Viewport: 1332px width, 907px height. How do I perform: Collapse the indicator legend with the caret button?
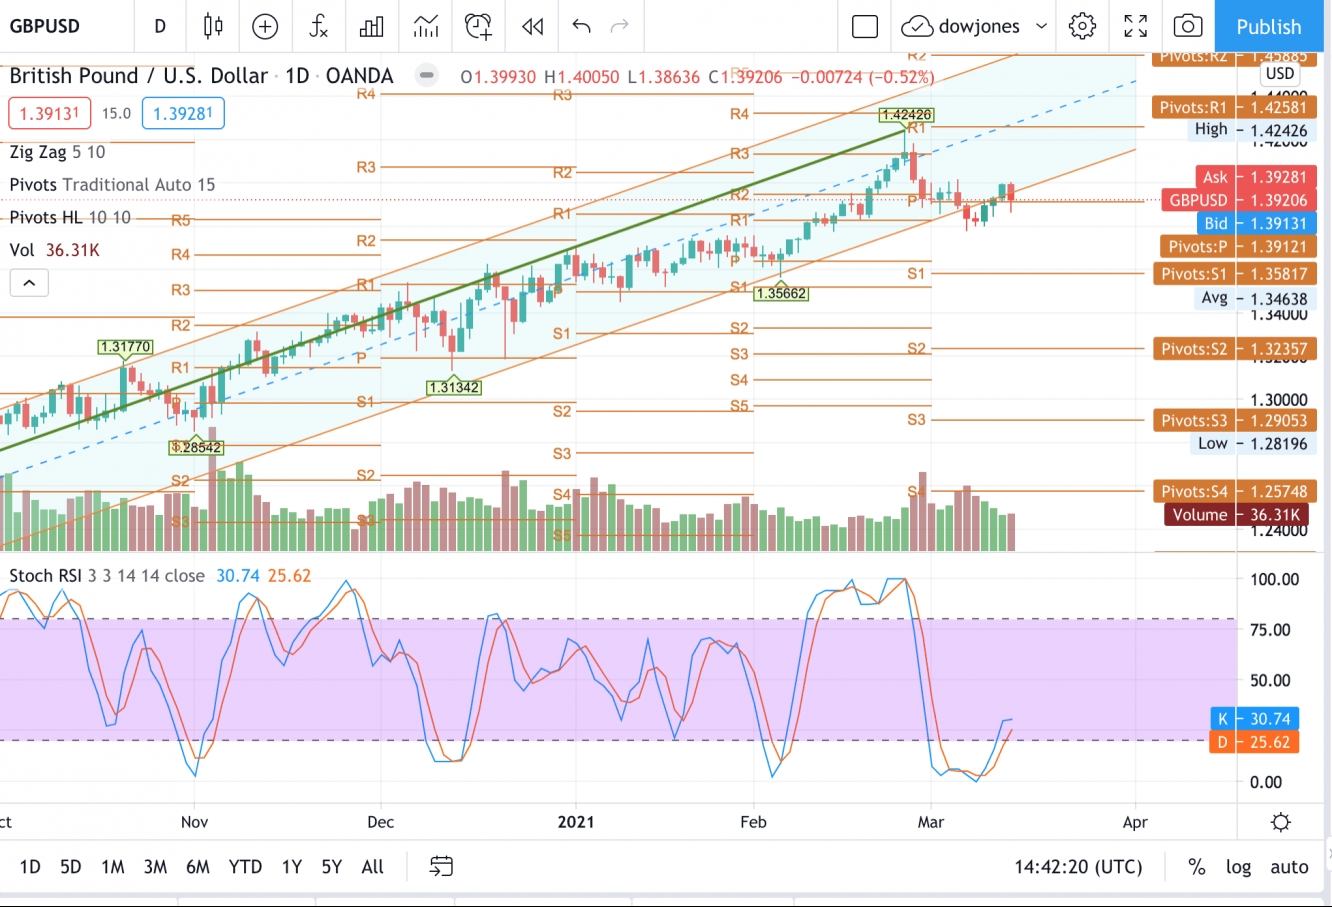point(29,283)
